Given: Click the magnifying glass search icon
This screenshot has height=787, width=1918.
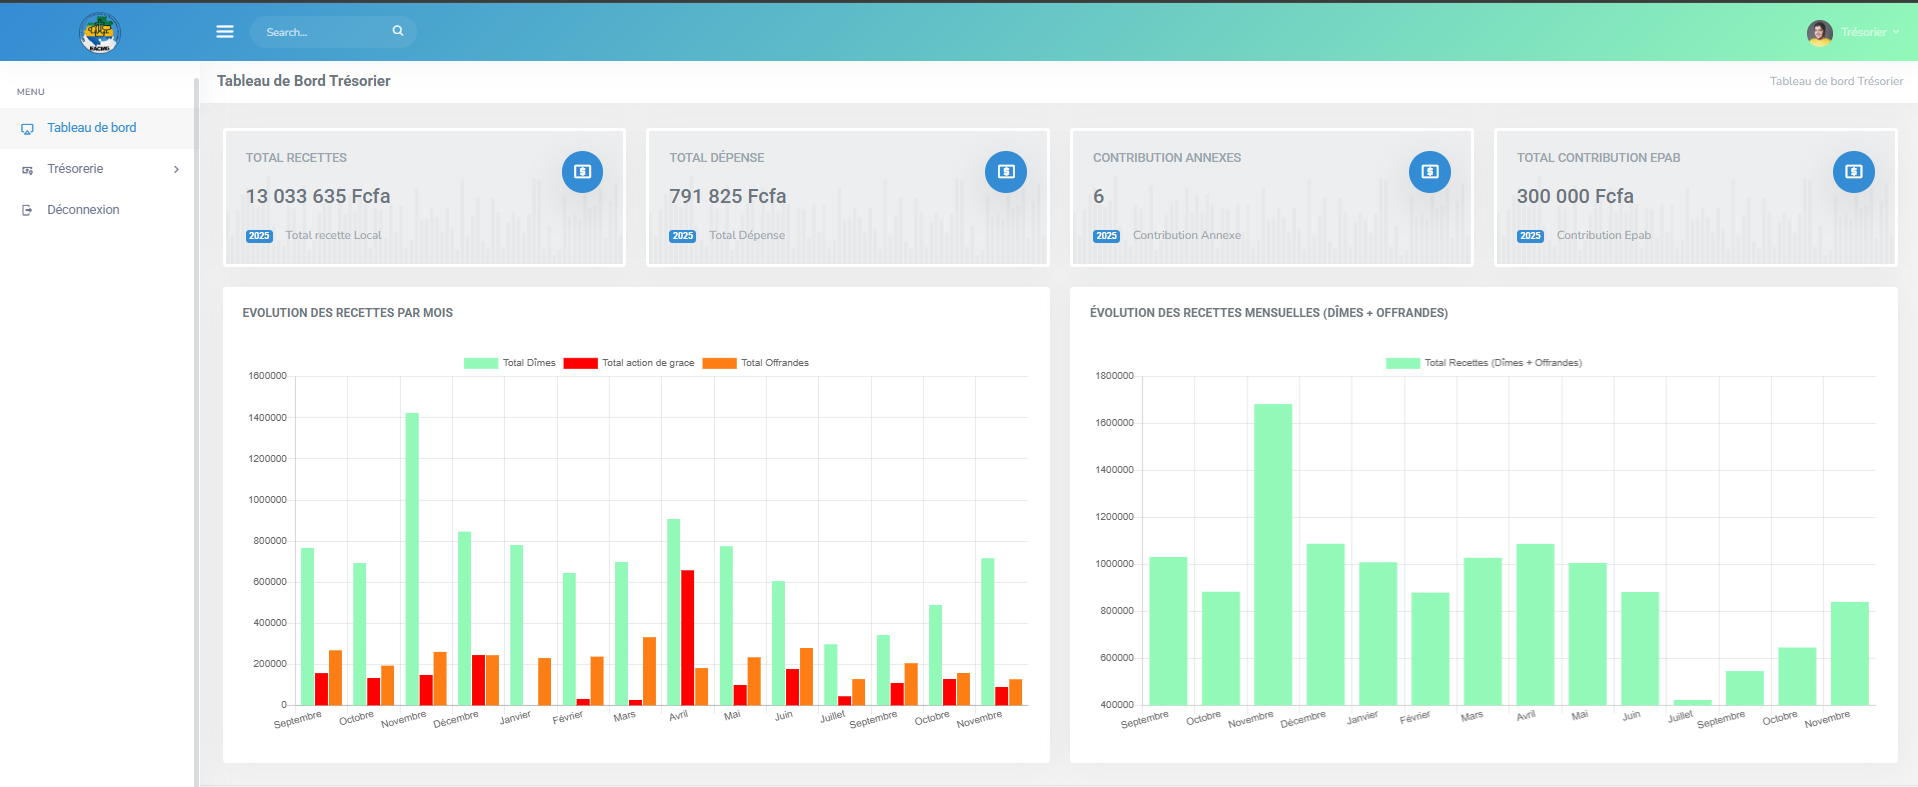Looking at the screenshot, I should click(398, 31).
